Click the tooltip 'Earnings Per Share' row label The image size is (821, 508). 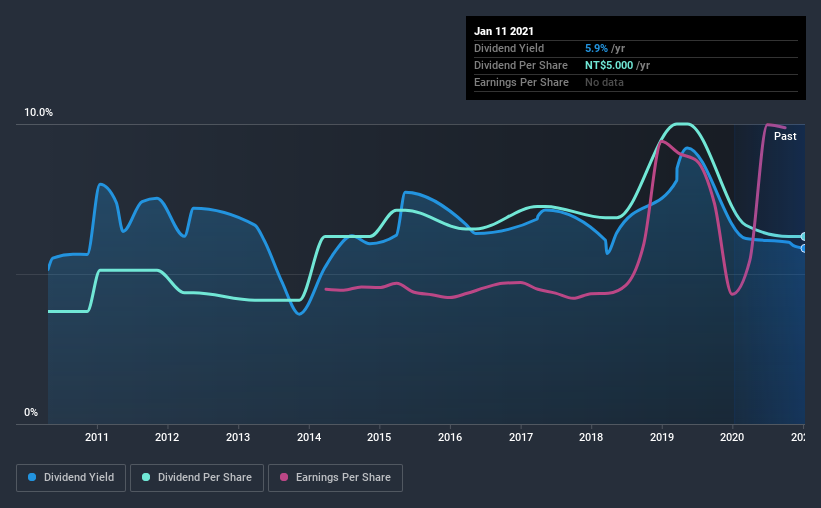[521, 82]
